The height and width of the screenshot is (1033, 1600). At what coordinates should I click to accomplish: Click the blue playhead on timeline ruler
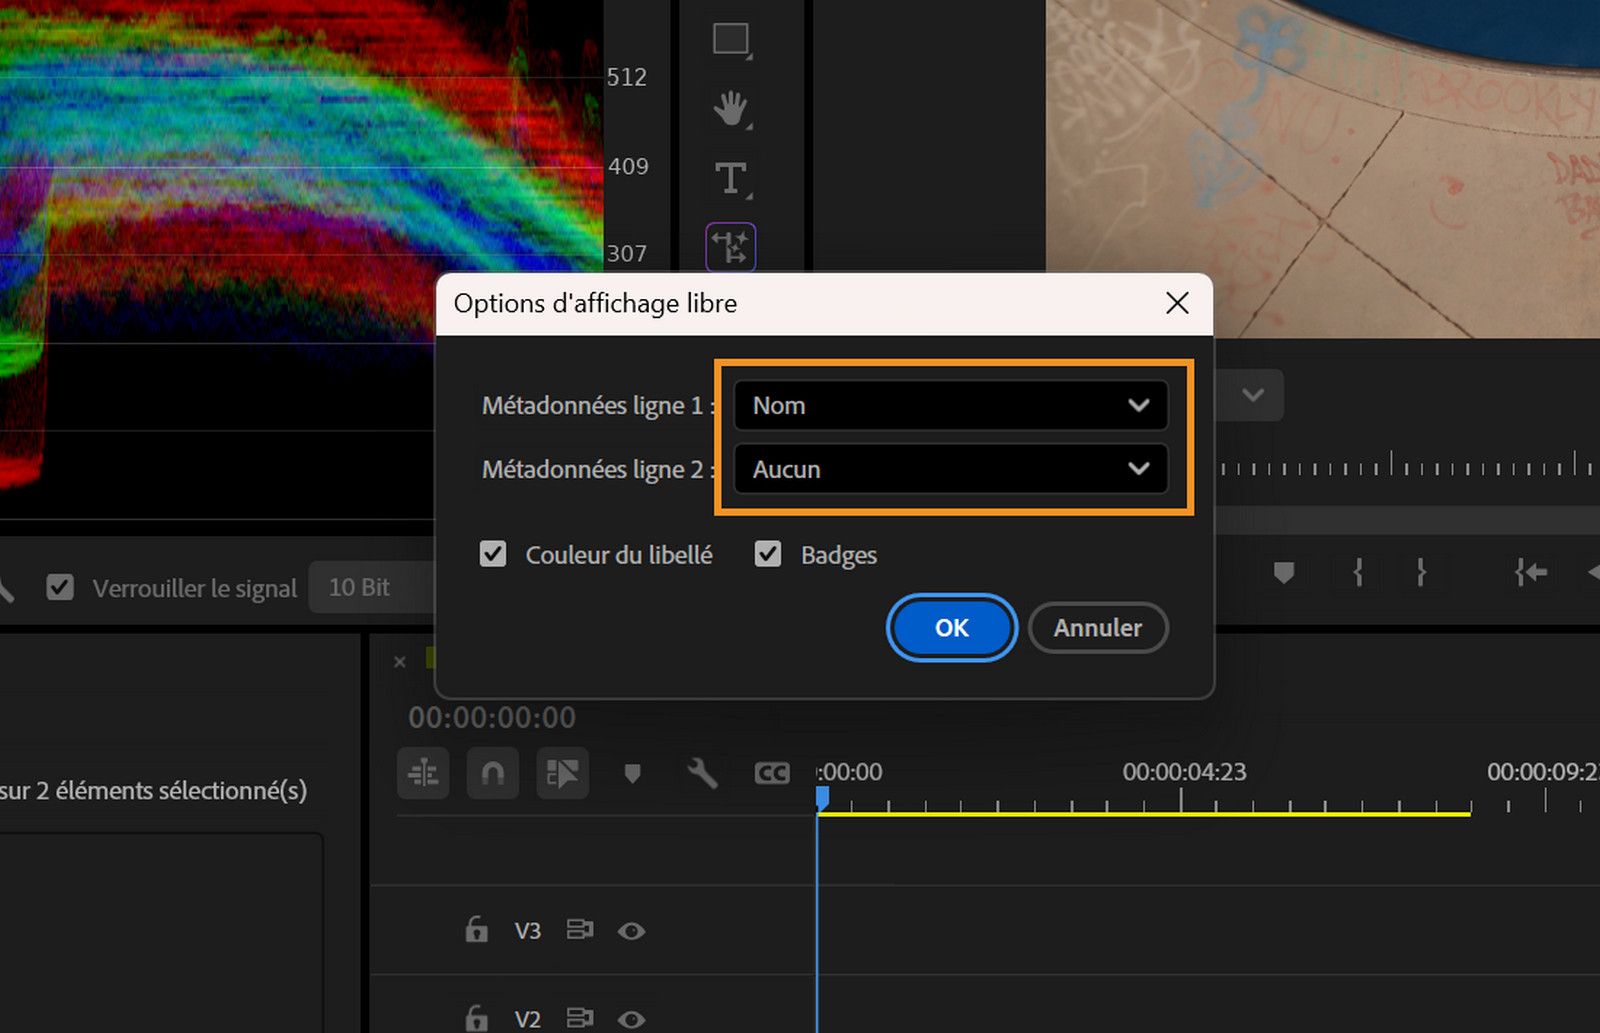[x=822, y=797]
